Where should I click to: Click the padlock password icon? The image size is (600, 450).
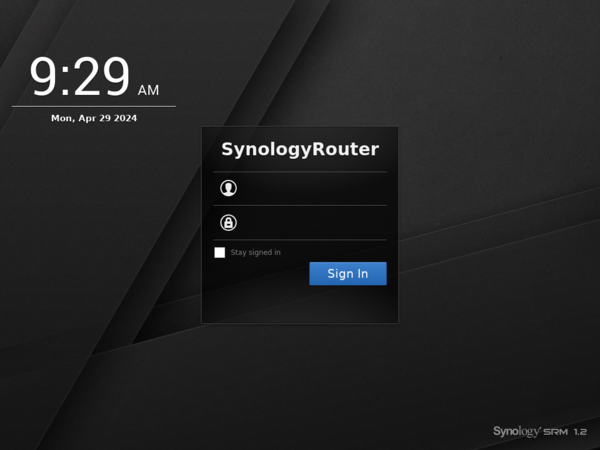click(228, 223)
